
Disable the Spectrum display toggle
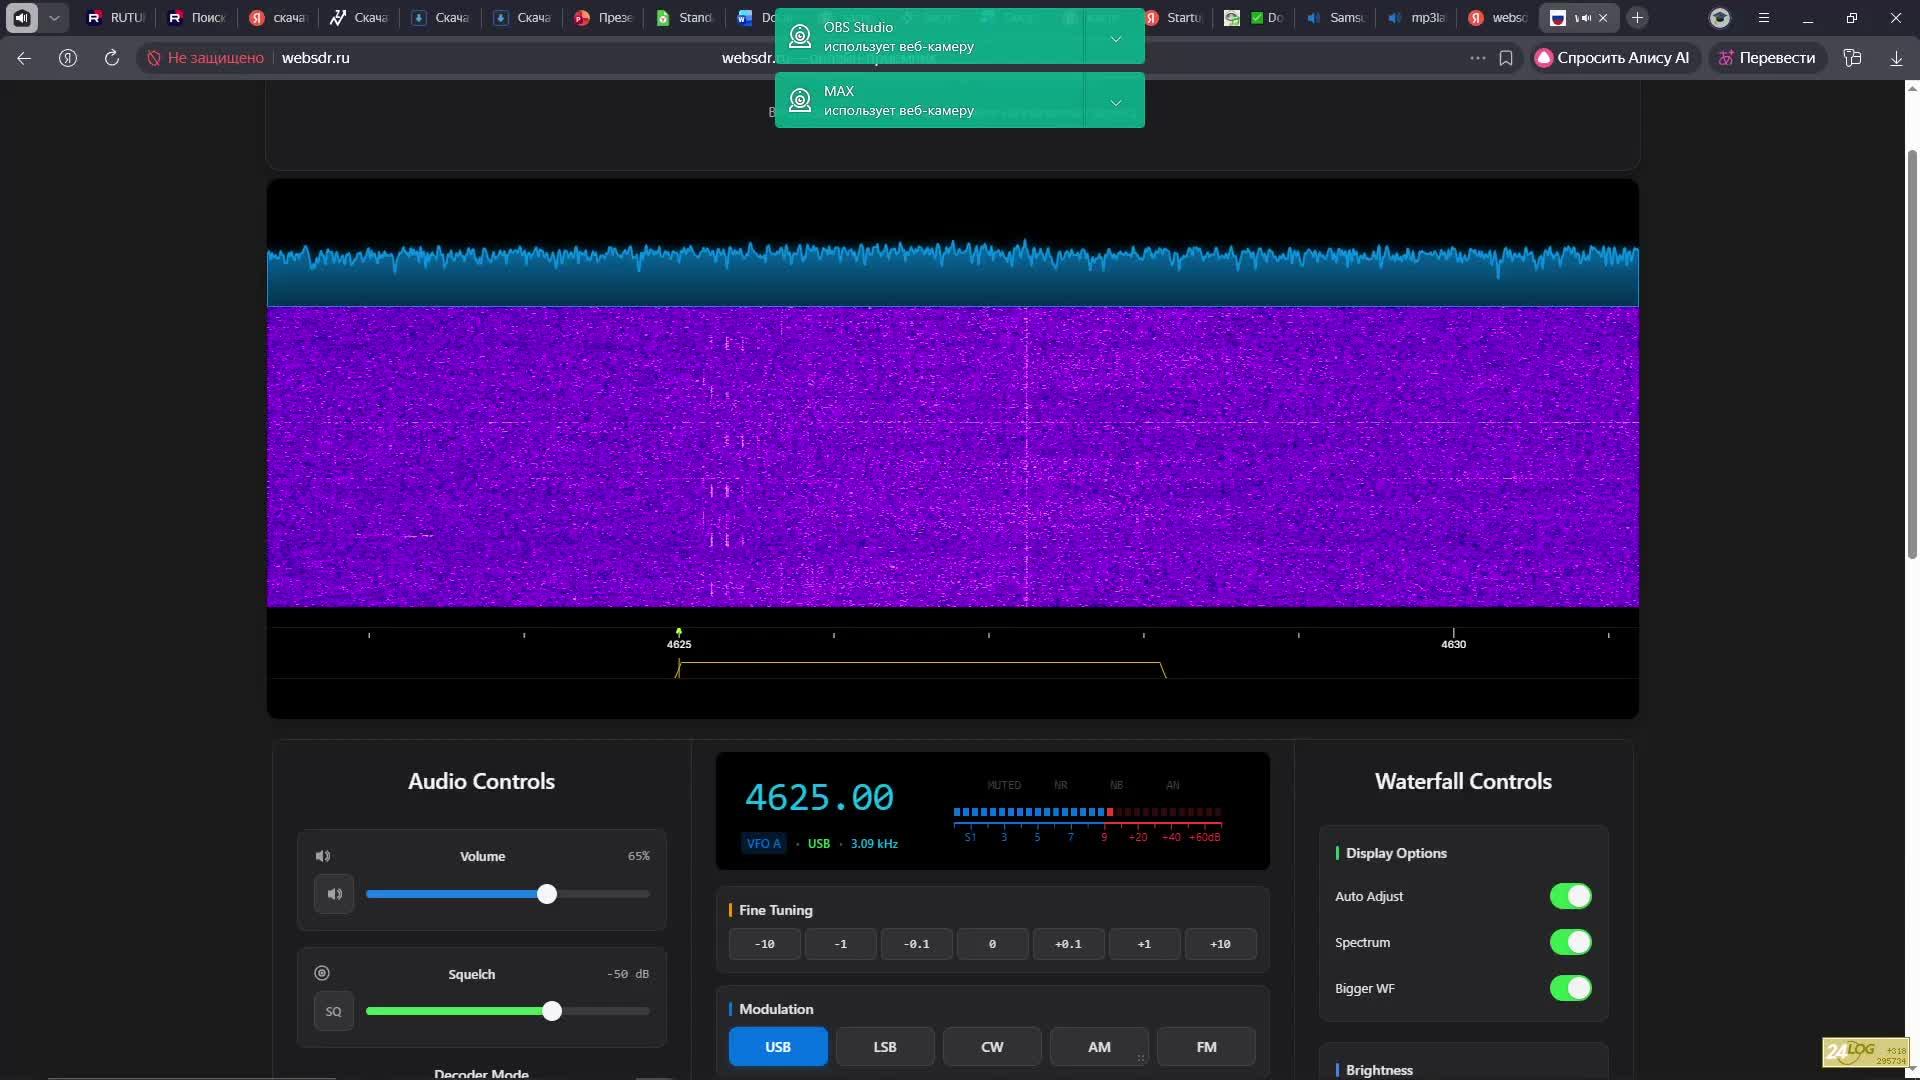[x=1570, y=942]
